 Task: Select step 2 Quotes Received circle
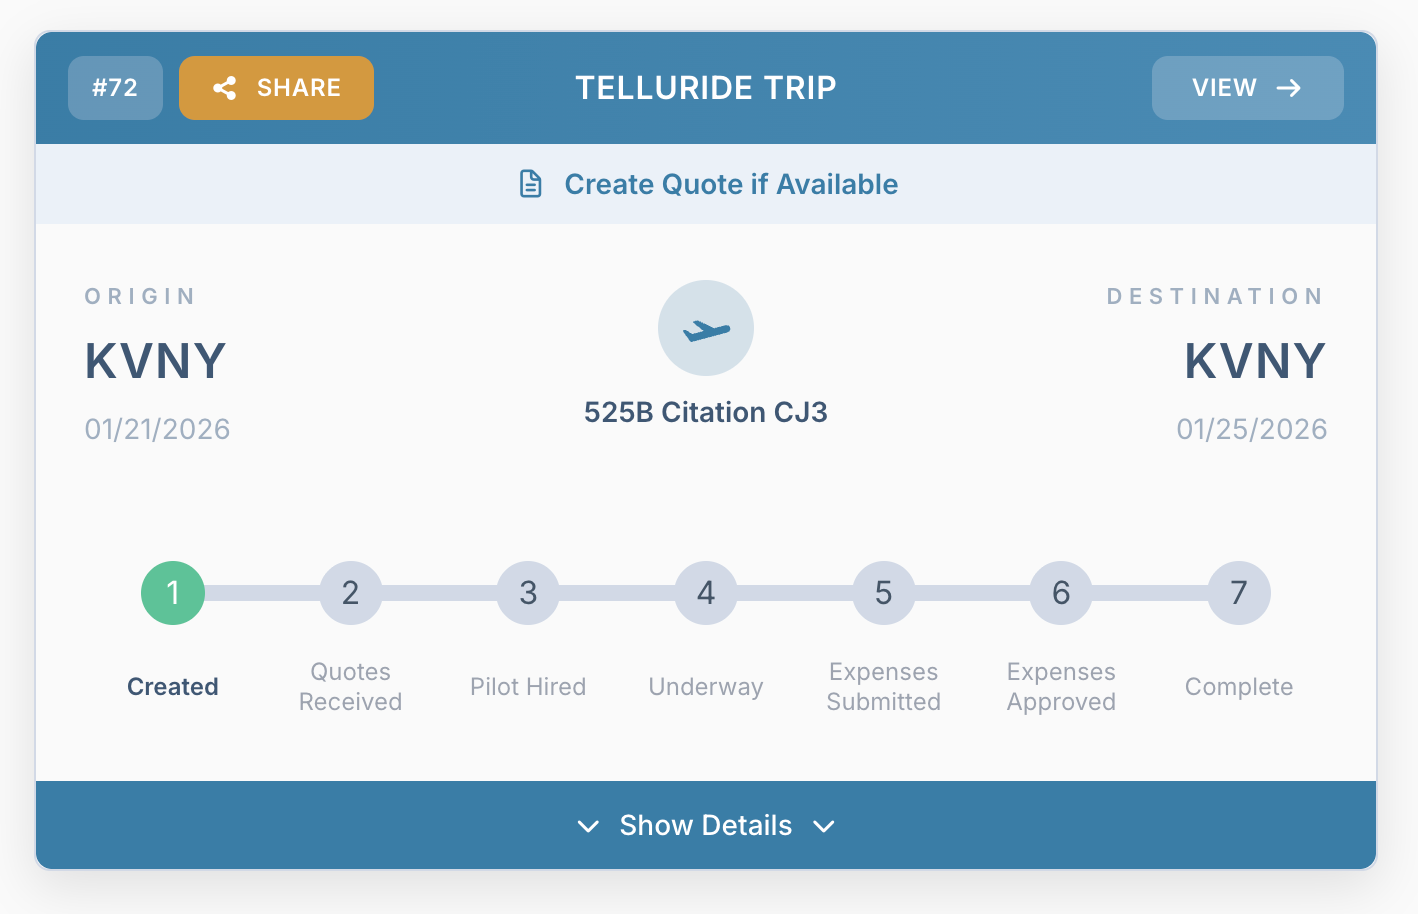point(351,593)
